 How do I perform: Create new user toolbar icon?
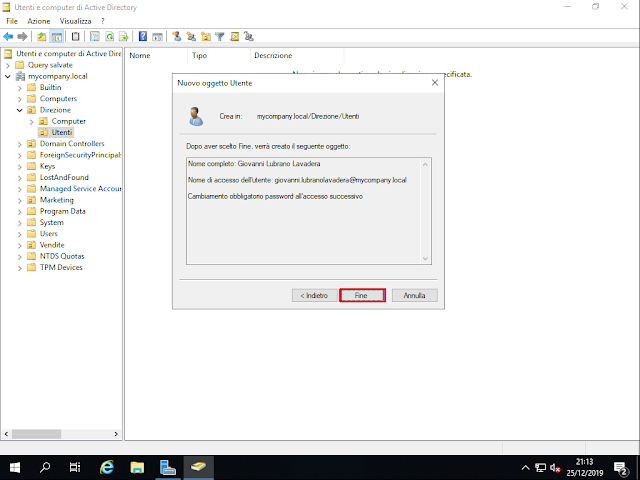tap(176, 37)
